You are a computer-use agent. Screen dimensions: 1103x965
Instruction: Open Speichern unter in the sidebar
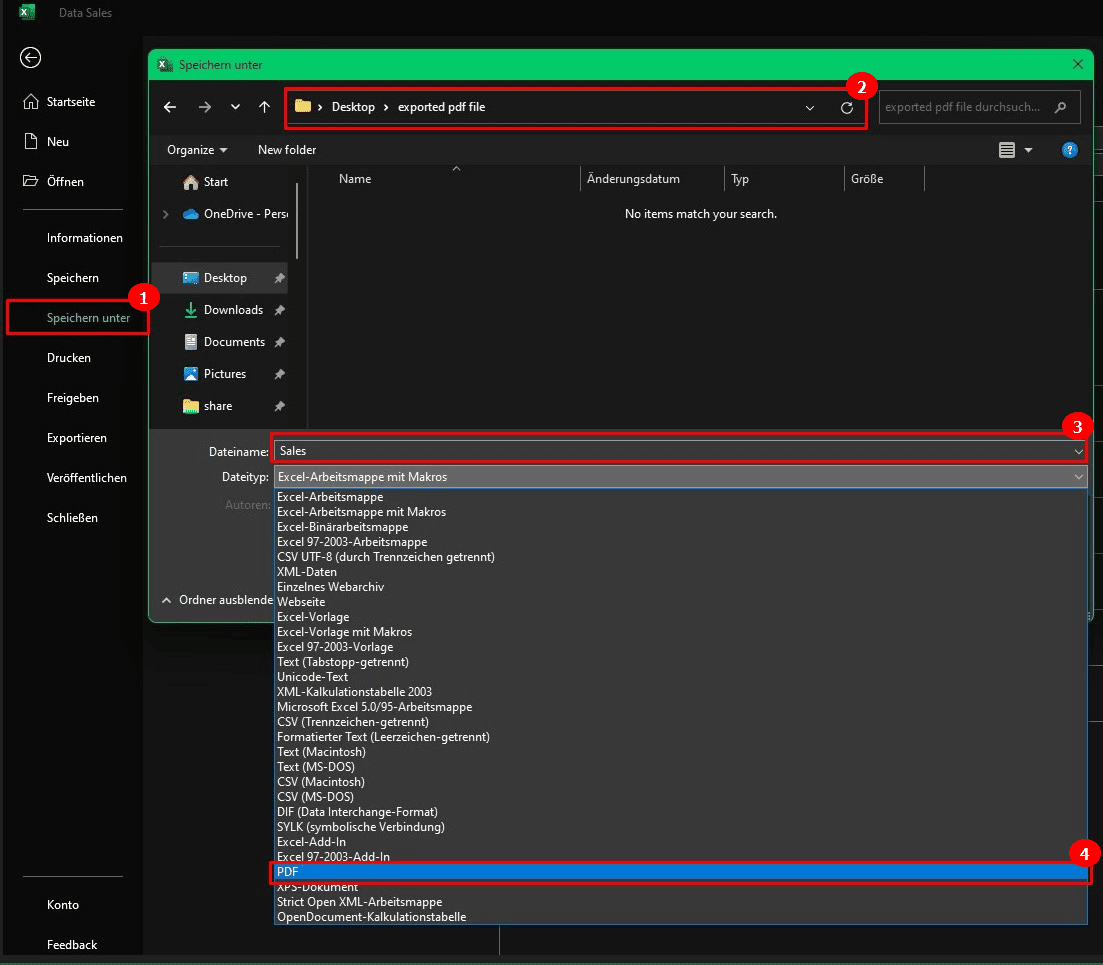pyautogui.click(x=88, y=318)
